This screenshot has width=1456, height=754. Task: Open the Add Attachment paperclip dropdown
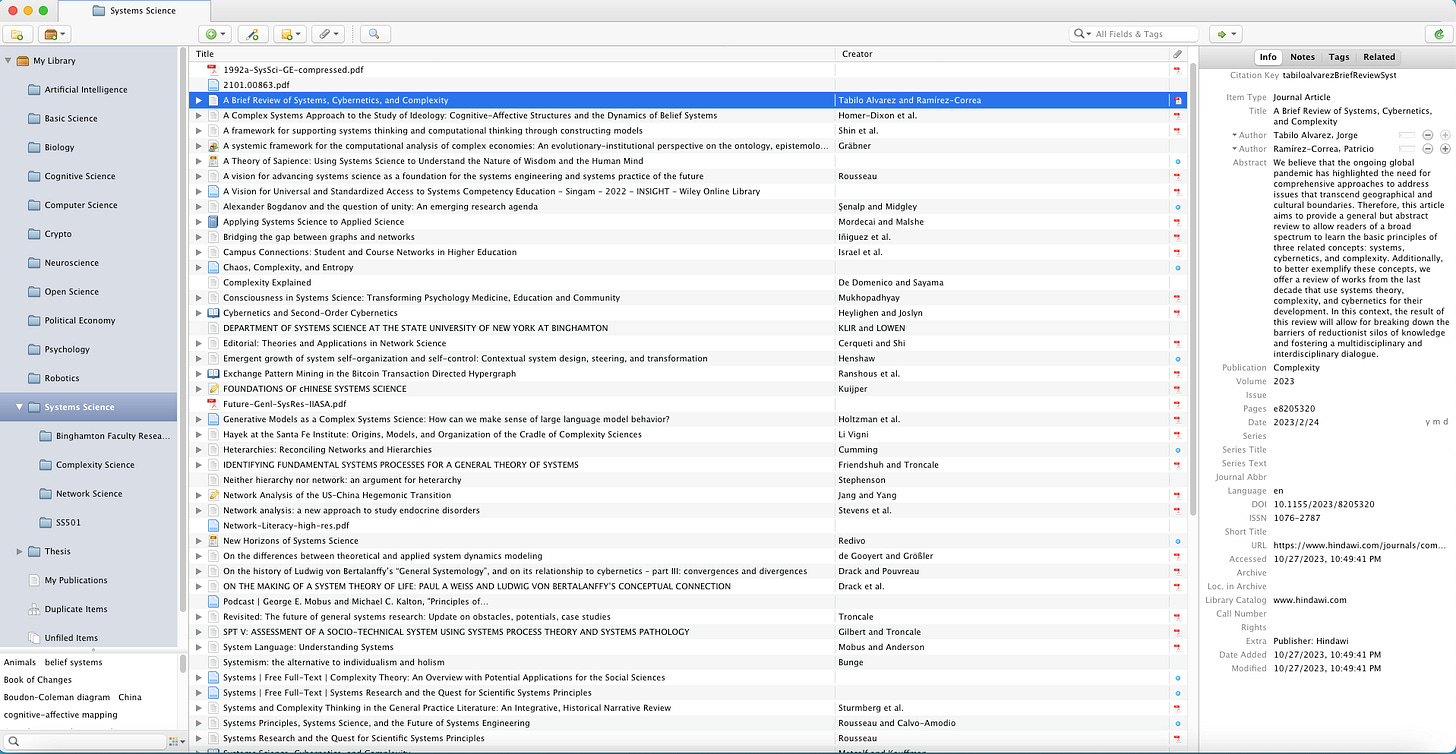[328, 34]
